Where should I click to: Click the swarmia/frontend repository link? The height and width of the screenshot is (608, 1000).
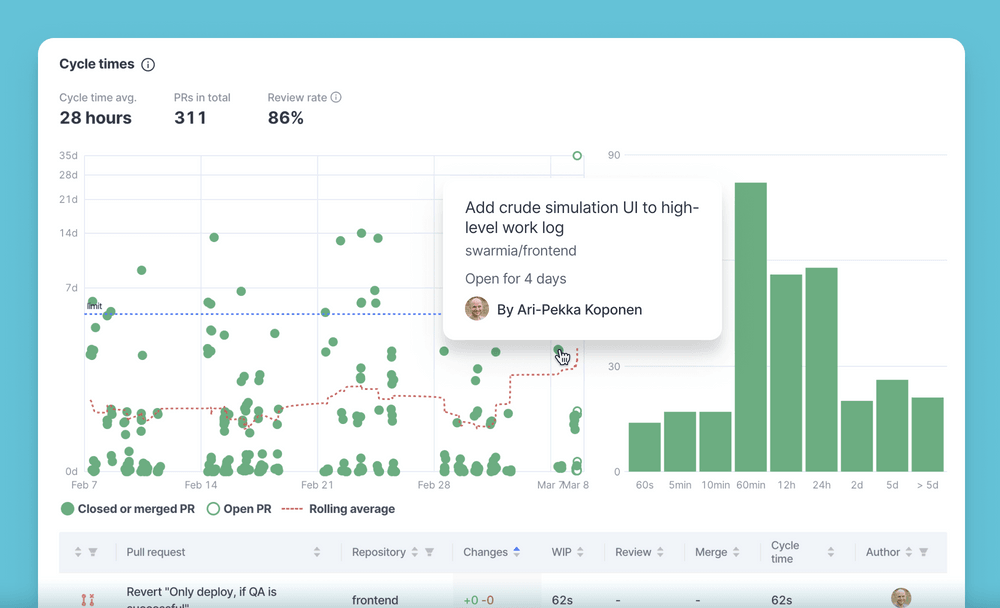pos(521,251)
